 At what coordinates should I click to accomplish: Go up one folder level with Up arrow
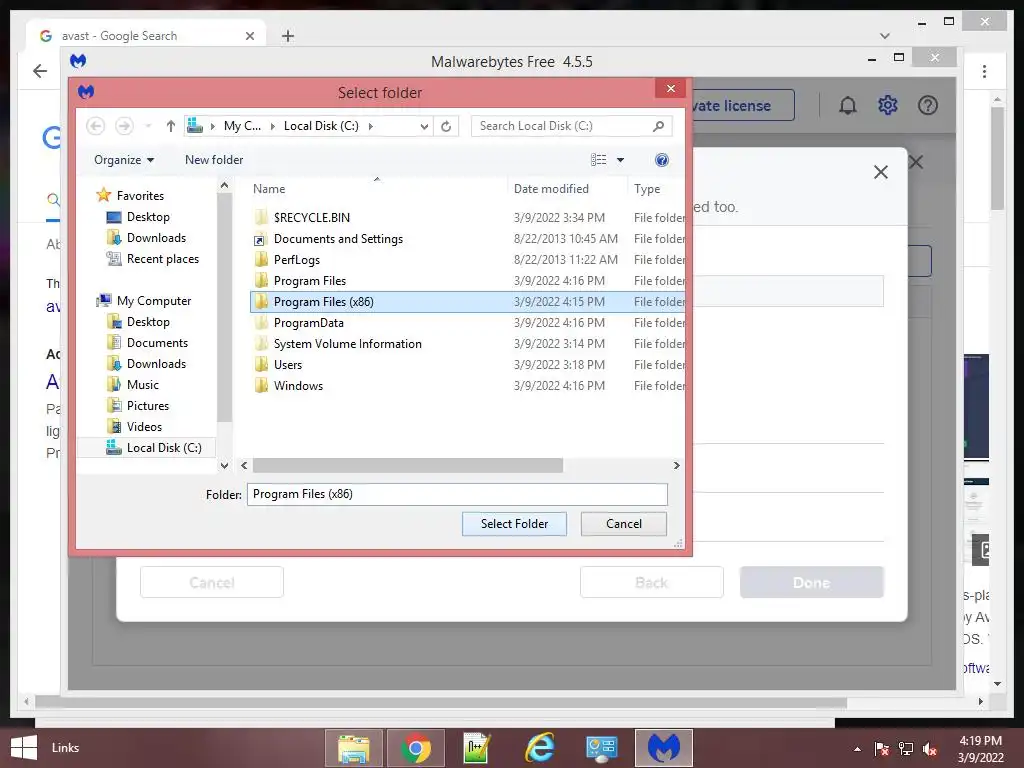170,126
